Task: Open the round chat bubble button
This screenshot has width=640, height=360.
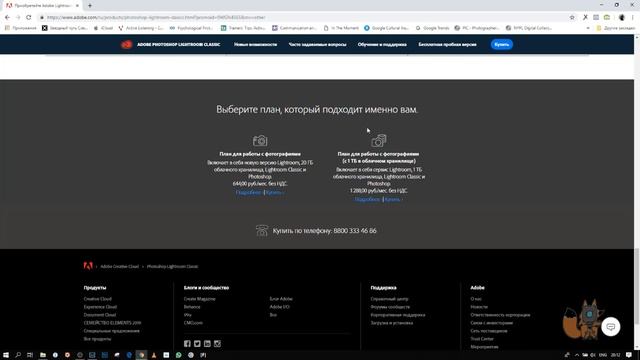Action: [x=611, y=327]
